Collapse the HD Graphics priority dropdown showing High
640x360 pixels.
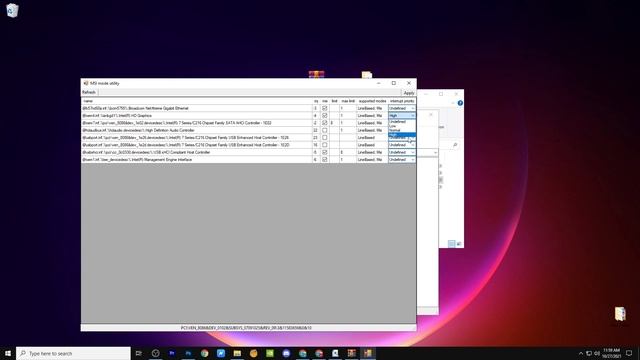coord(402,116)
